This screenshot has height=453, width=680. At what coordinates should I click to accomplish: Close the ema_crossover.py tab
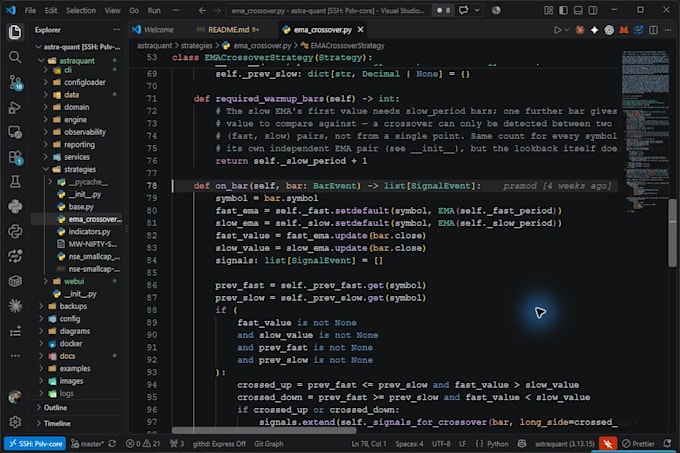tap(360, 29)
